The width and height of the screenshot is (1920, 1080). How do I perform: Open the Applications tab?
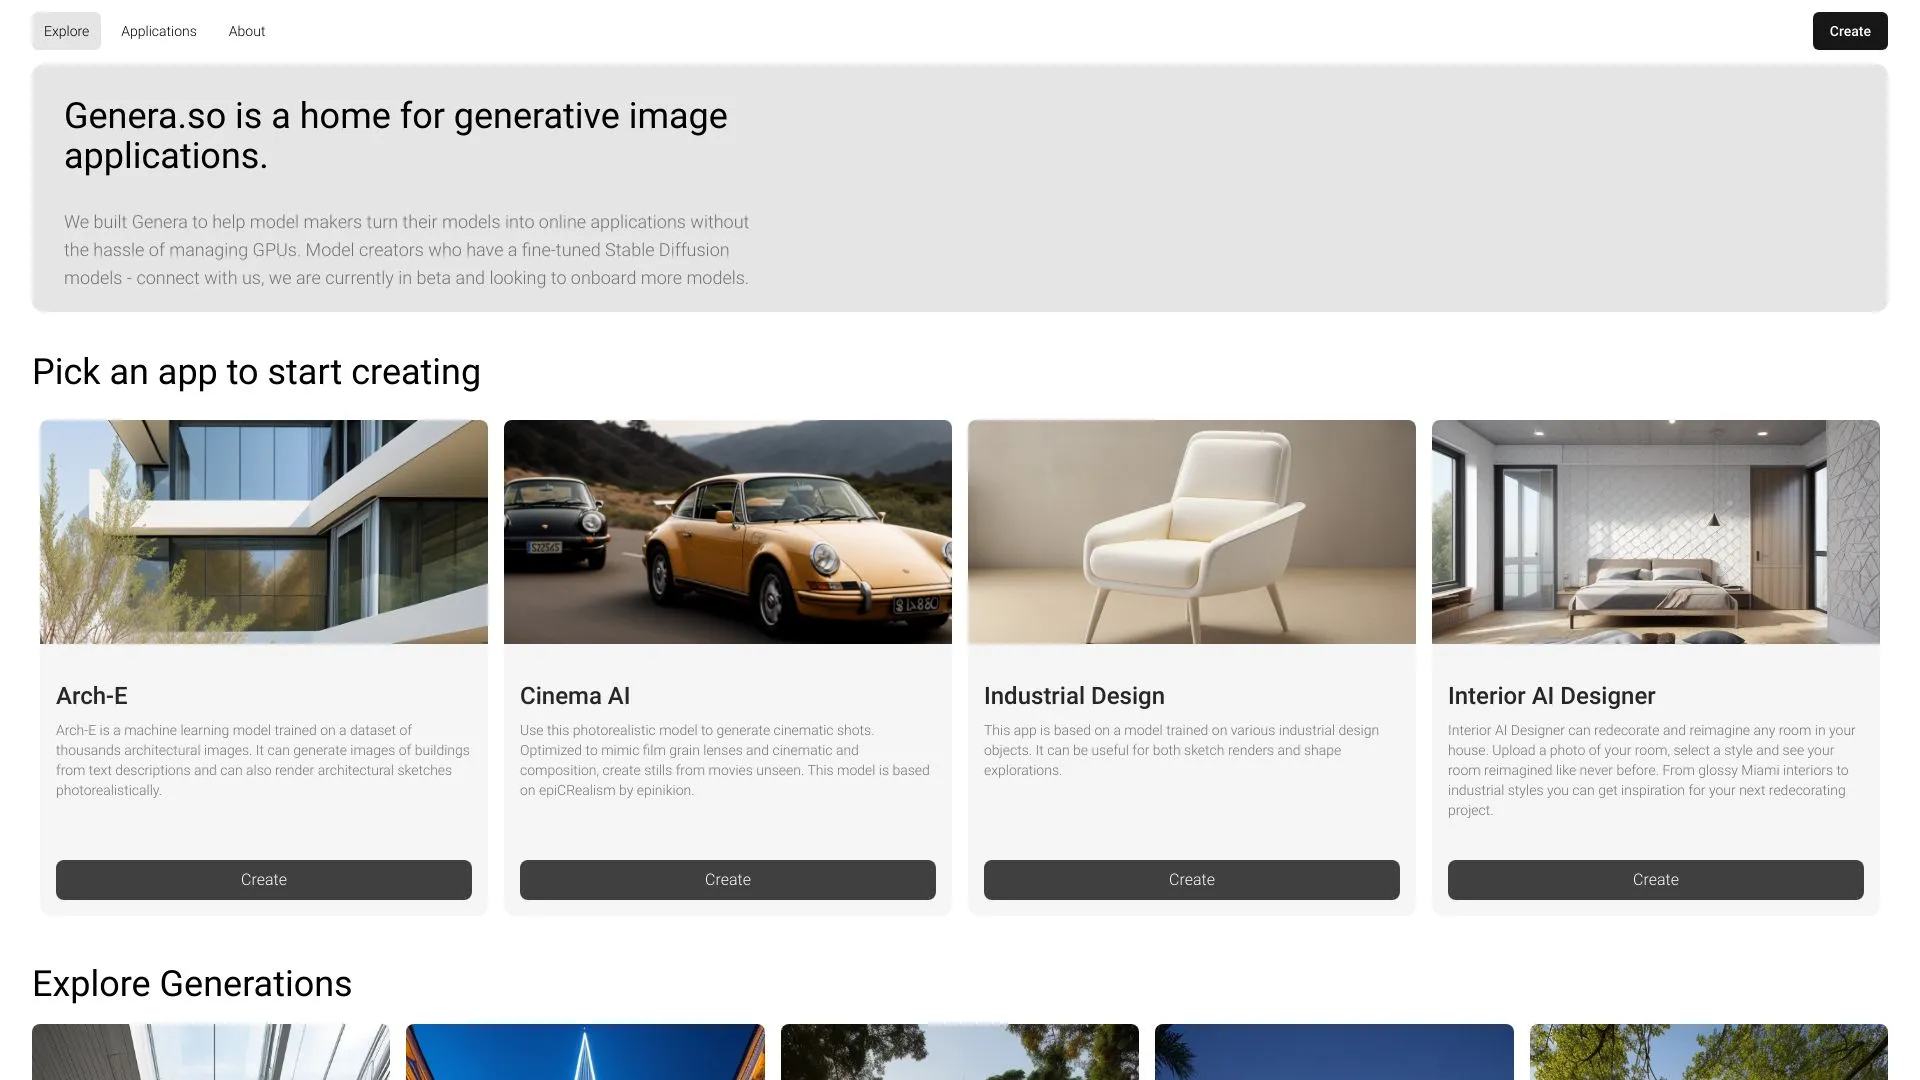158,31
